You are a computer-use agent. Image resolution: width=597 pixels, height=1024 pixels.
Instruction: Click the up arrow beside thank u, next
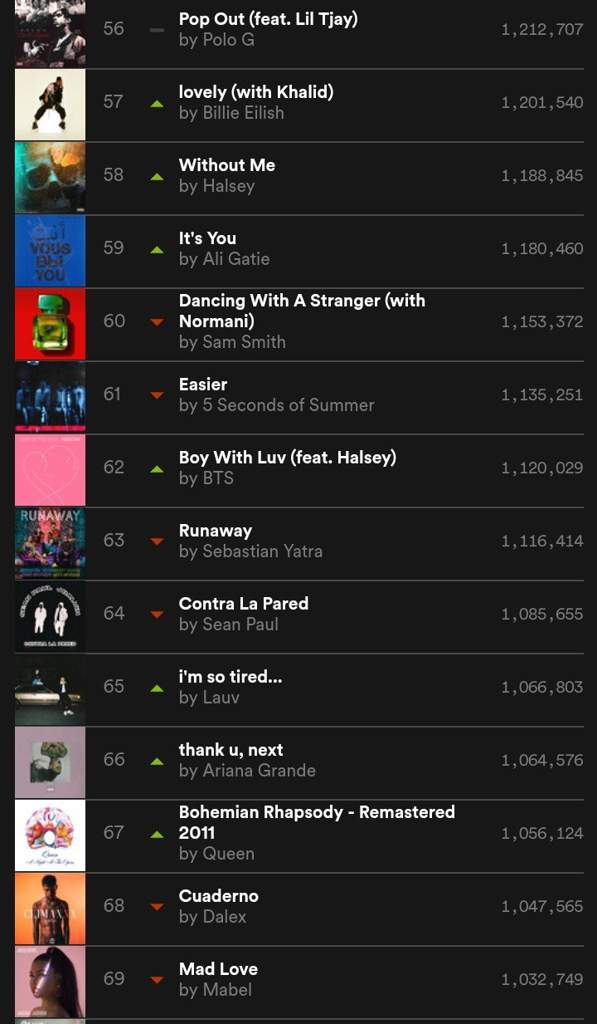click(x=156, y=761)
